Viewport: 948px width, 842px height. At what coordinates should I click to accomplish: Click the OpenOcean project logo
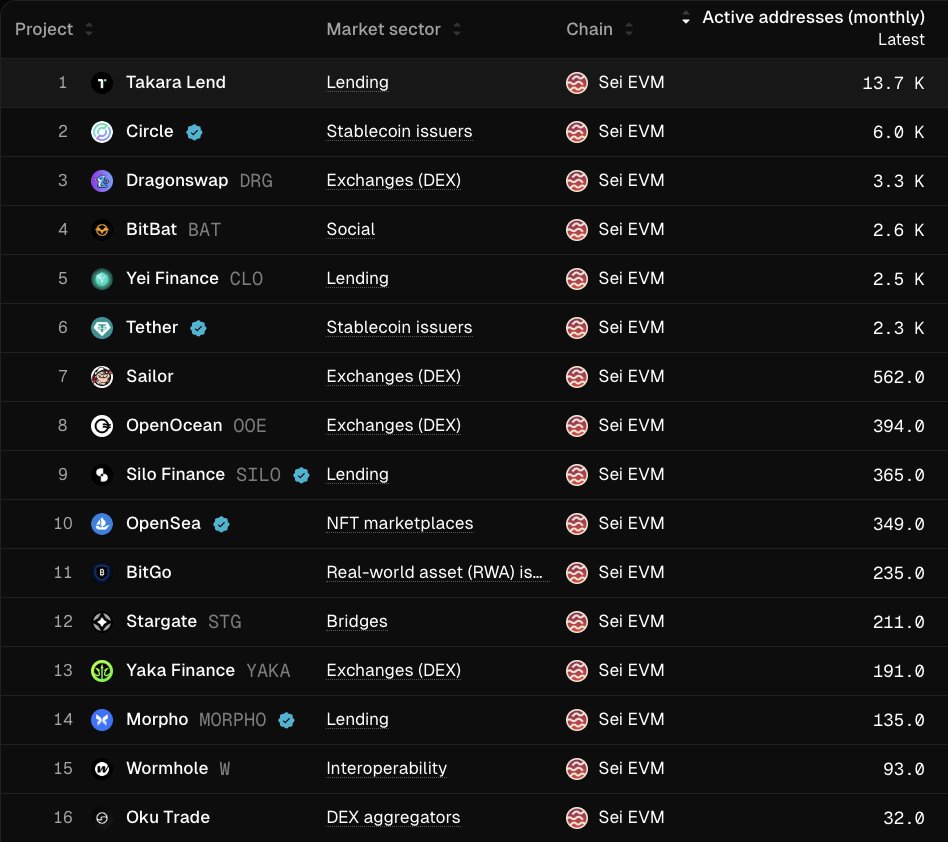tap(102, 426)
